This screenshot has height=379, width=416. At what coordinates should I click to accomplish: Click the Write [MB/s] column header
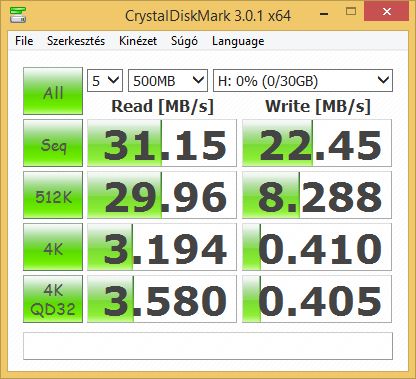pos(318,107)
